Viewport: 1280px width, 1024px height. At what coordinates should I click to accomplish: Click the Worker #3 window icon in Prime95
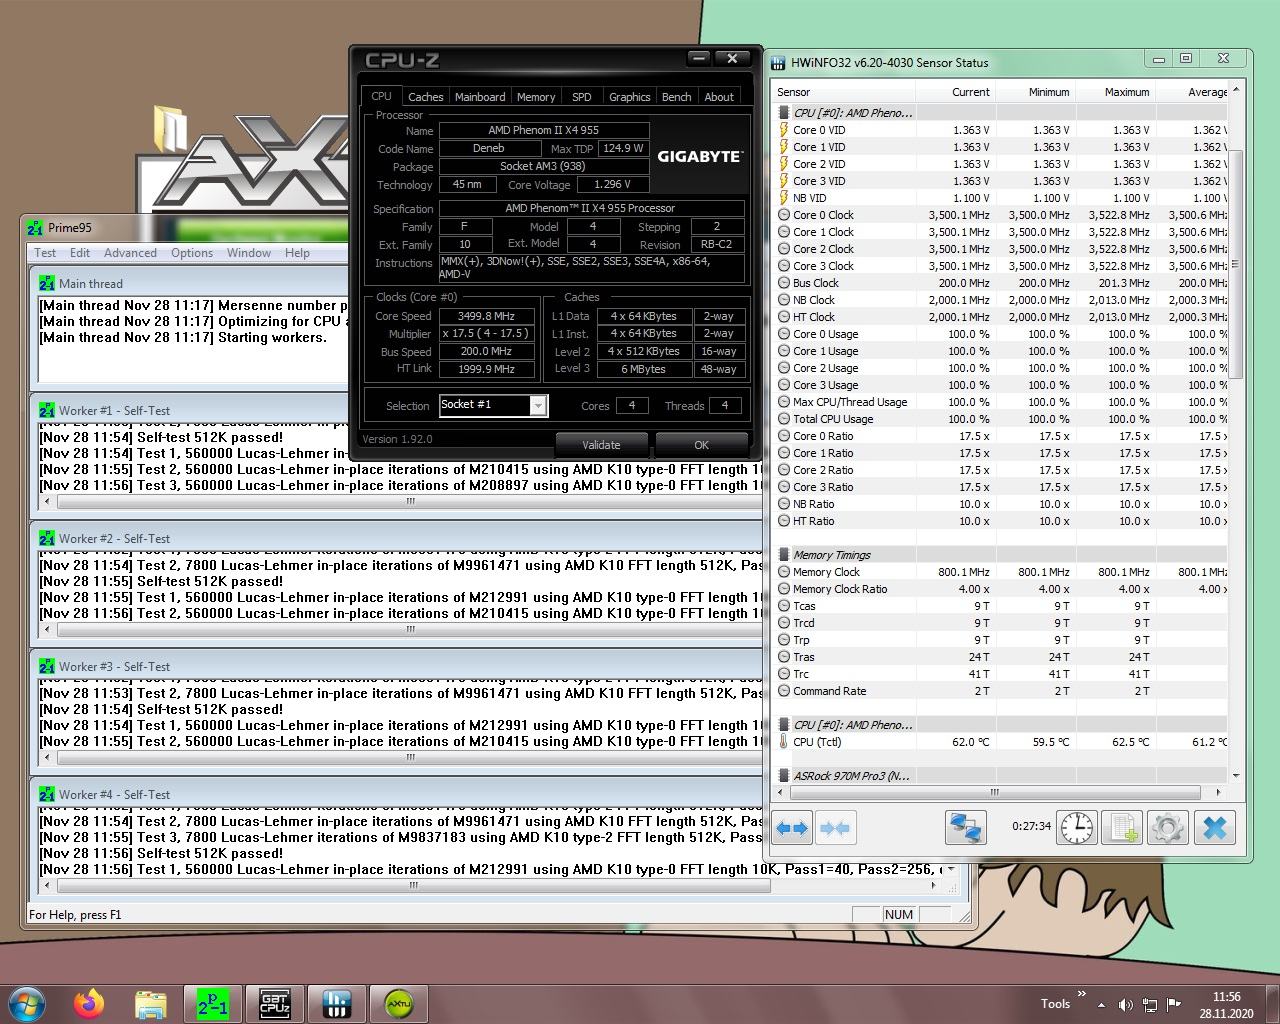tap(47, 666)
